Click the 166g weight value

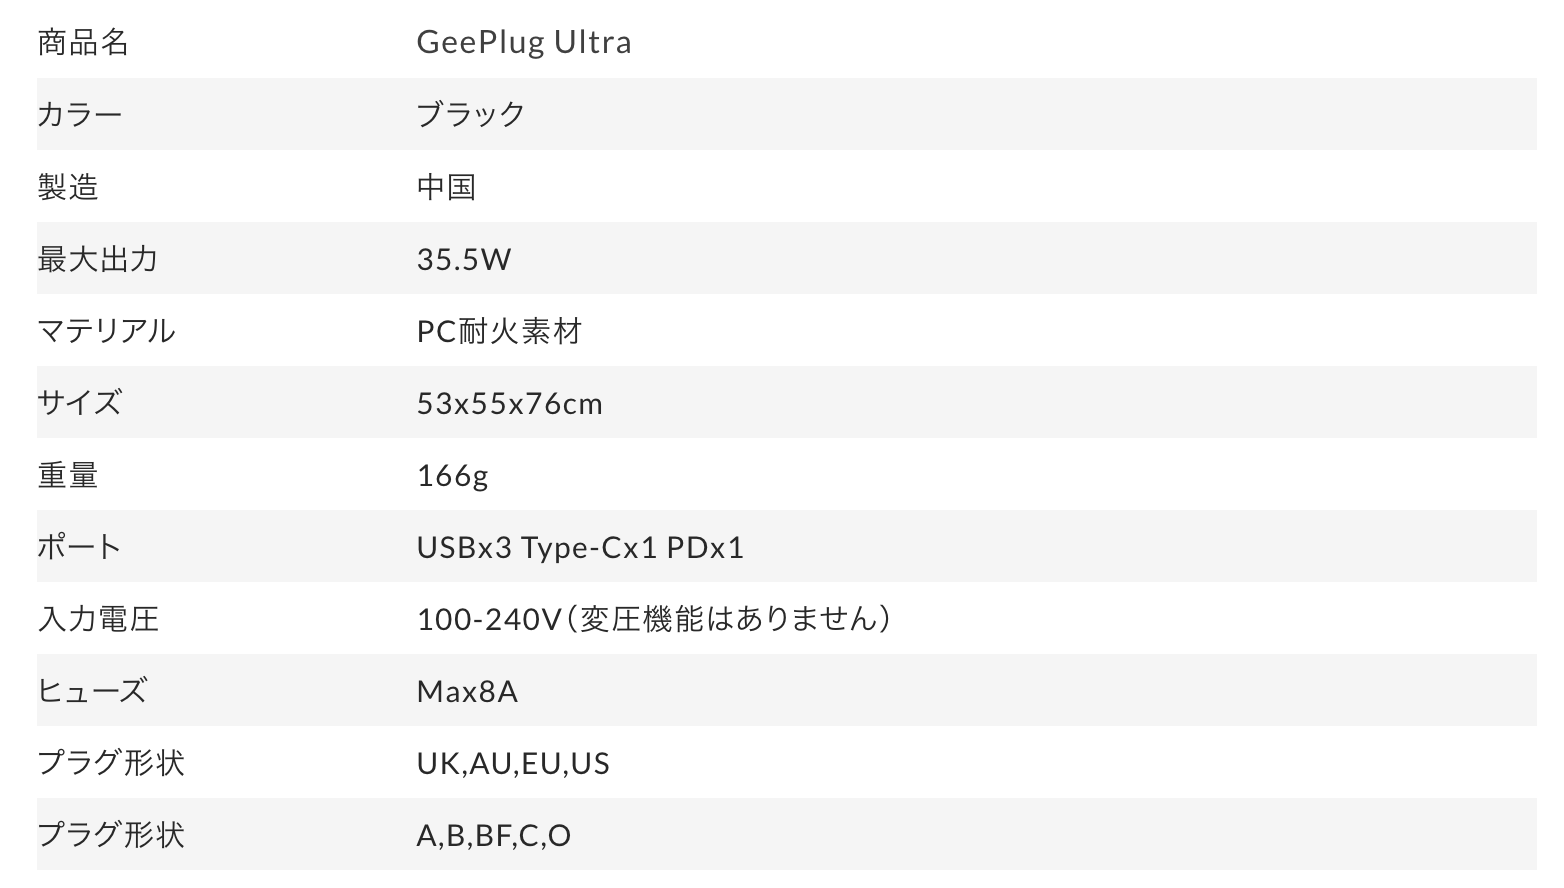click(453, 475)
